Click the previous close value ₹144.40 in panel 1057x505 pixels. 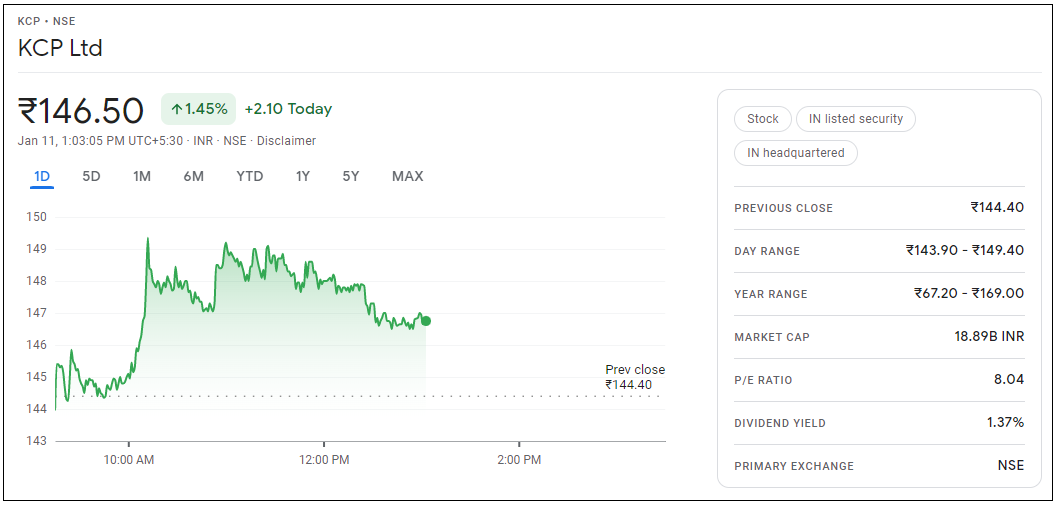pos(997,208)
